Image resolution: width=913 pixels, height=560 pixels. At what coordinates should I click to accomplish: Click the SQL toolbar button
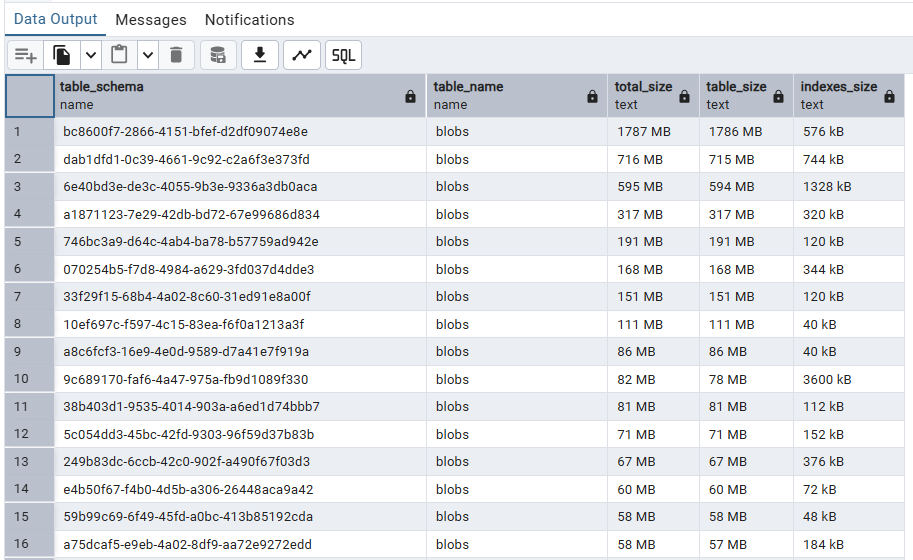tap(343, 55)
